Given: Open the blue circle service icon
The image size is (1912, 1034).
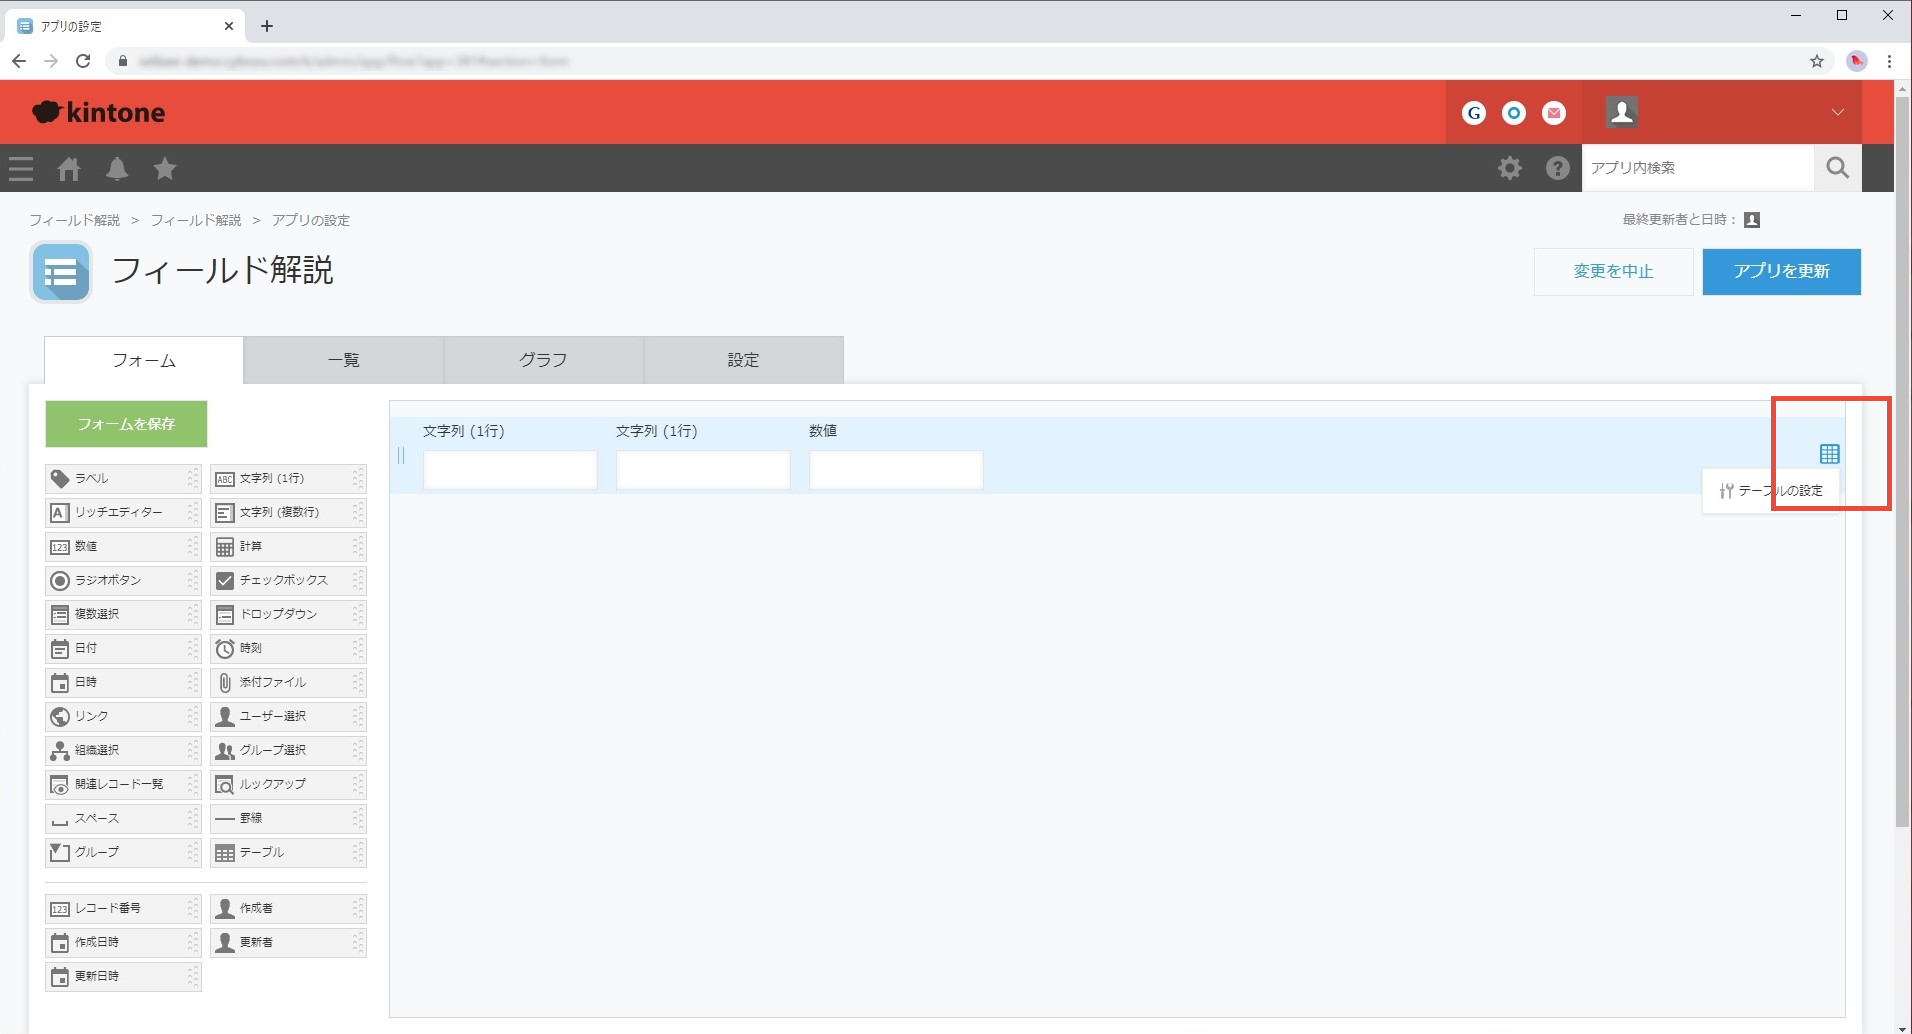Looking at the screenshot, I should 1514,113.
